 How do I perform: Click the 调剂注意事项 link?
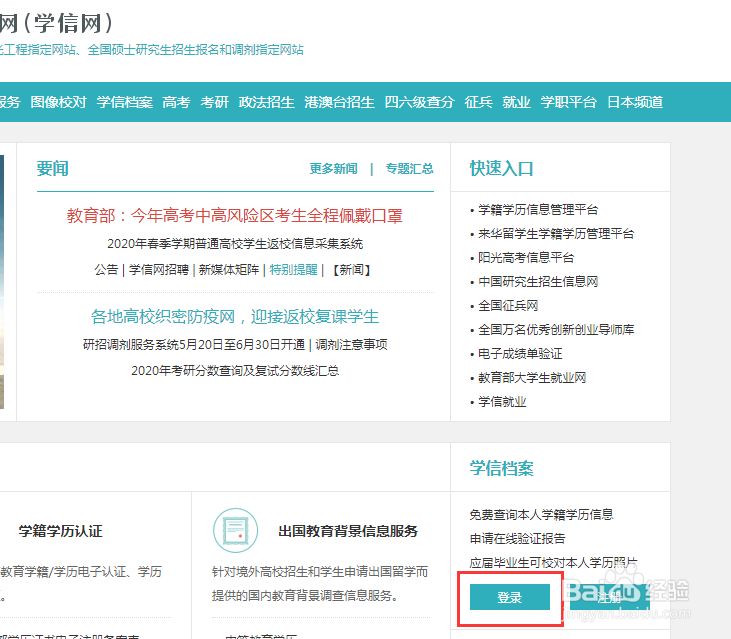point(351,344)
